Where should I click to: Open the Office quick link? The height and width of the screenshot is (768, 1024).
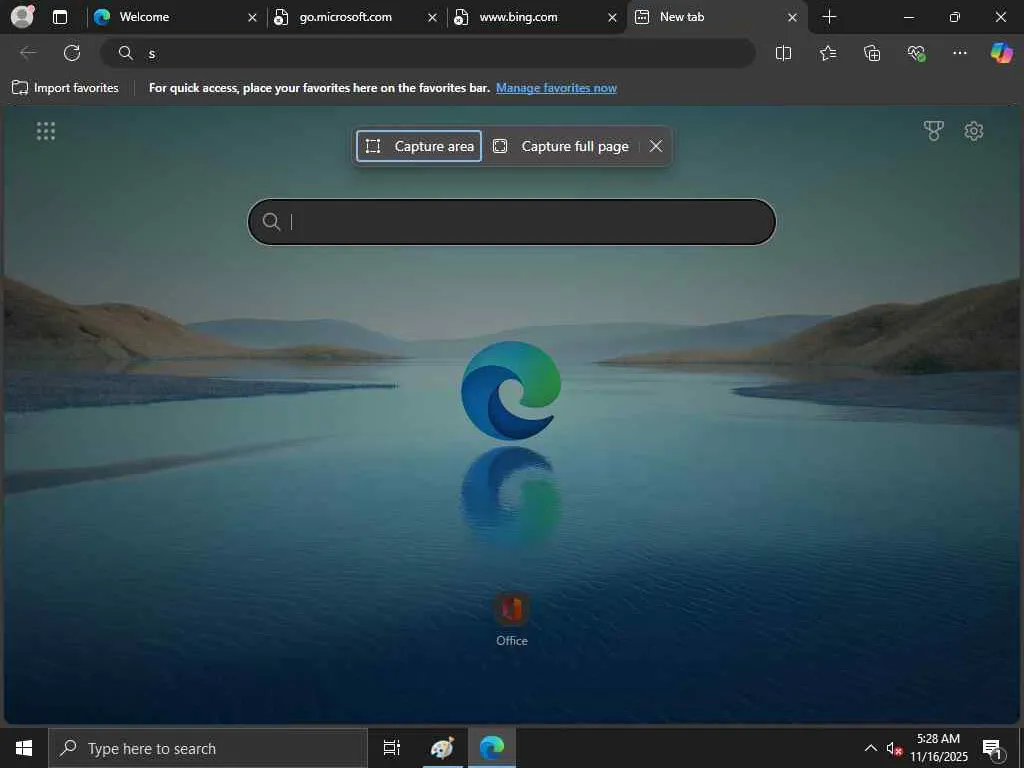pos(511,620)
